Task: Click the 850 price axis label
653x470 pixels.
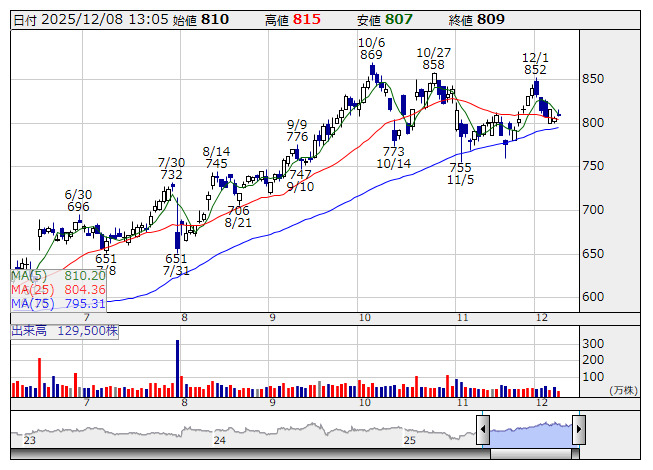Action: (x=593, y=79)
